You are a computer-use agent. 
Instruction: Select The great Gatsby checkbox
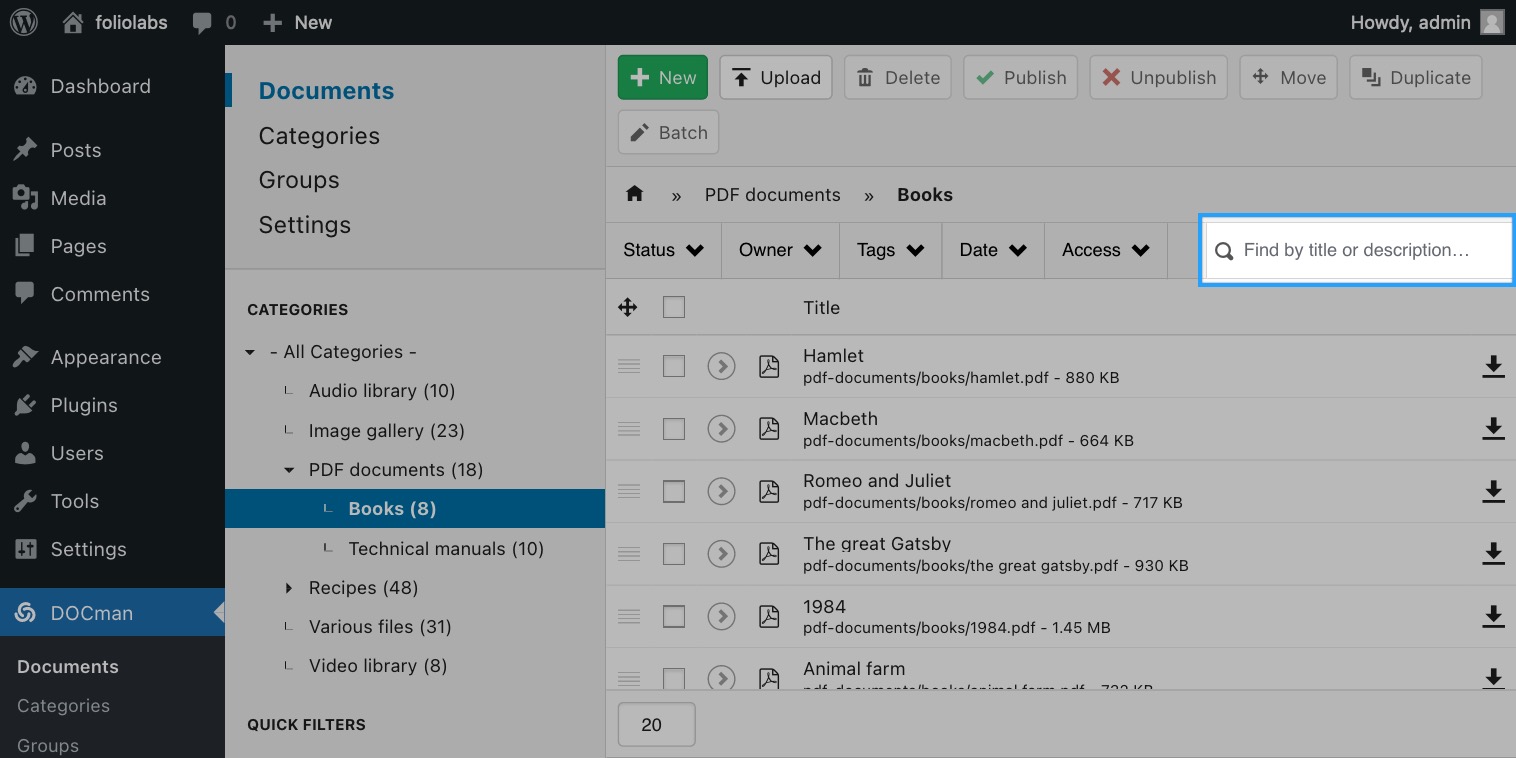coord(674,553)
